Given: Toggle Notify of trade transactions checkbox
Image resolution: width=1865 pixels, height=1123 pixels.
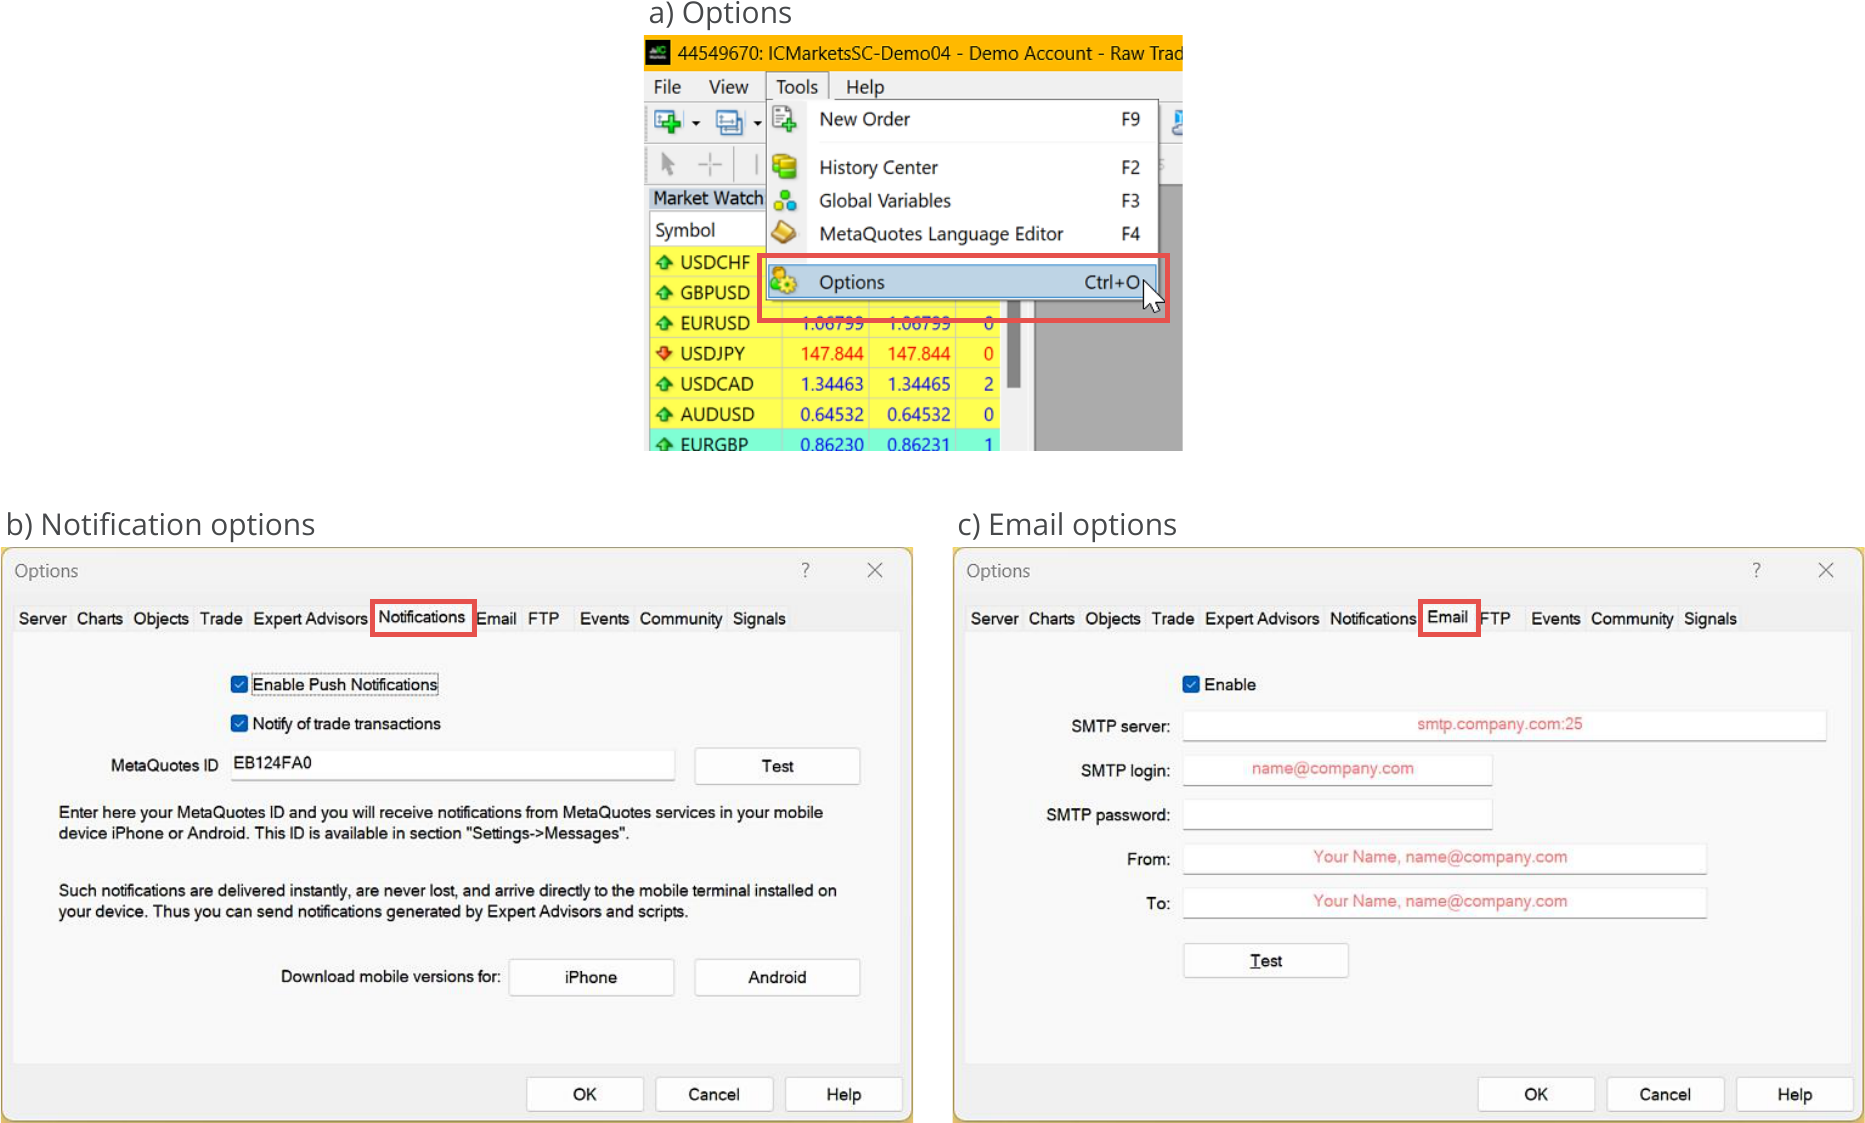Looking at the screenshot, I should (x=239, y=723).
